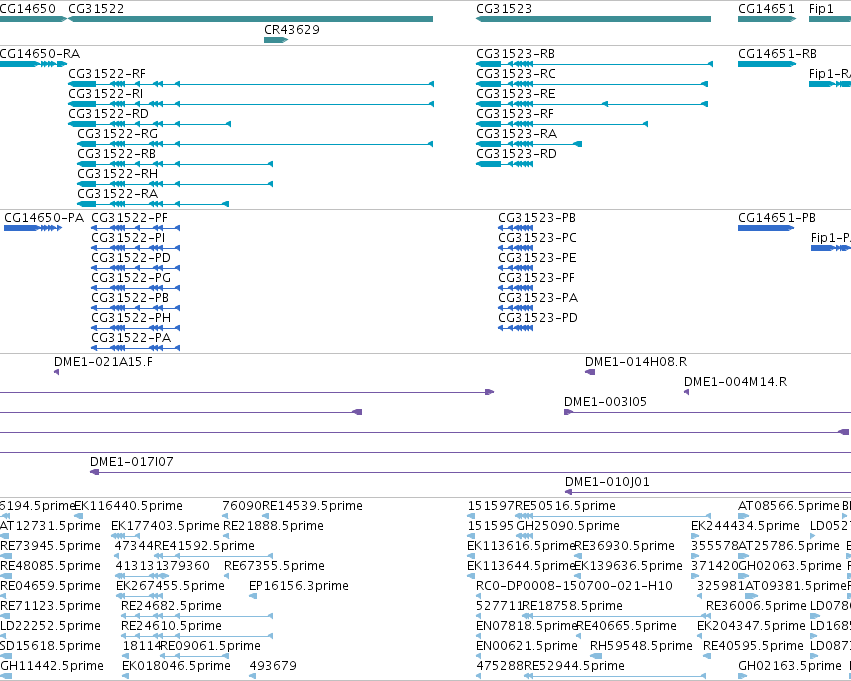Click transcript label CG31522-RF
This screenshot has height=681, width=851.
[107, 74]
